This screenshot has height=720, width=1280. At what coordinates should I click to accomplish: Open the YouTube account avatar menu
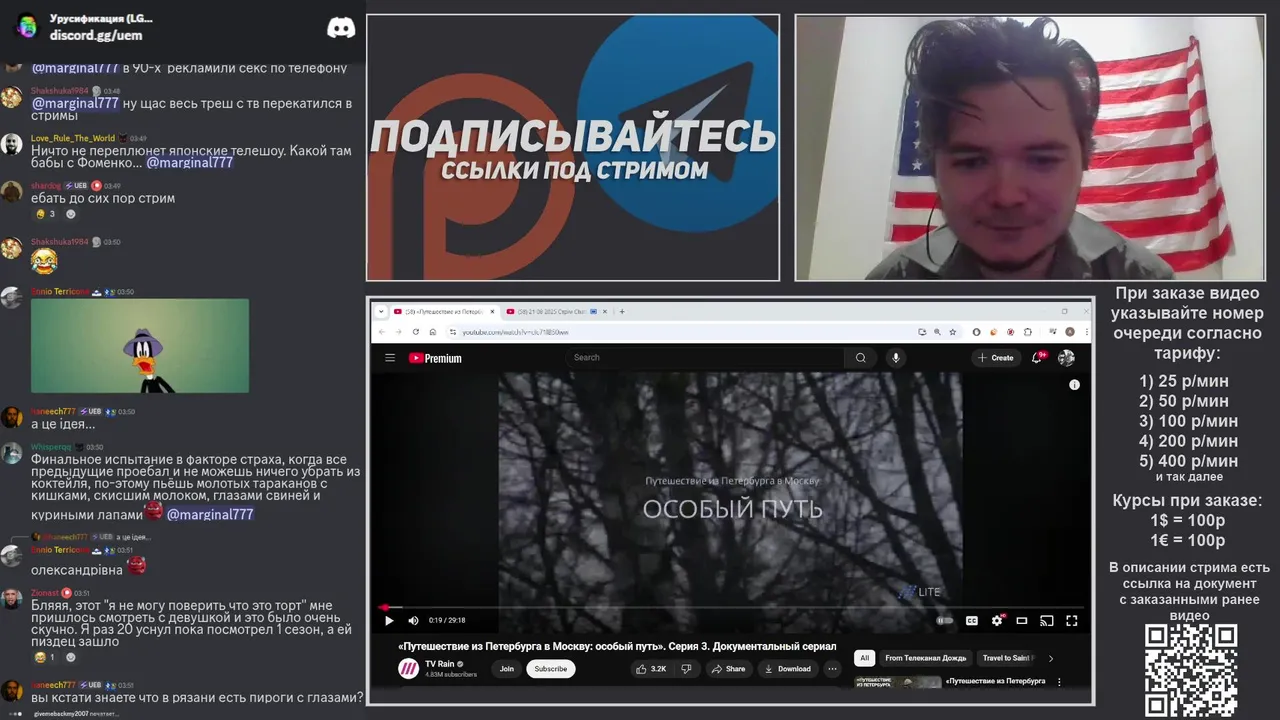[1066, 358]
